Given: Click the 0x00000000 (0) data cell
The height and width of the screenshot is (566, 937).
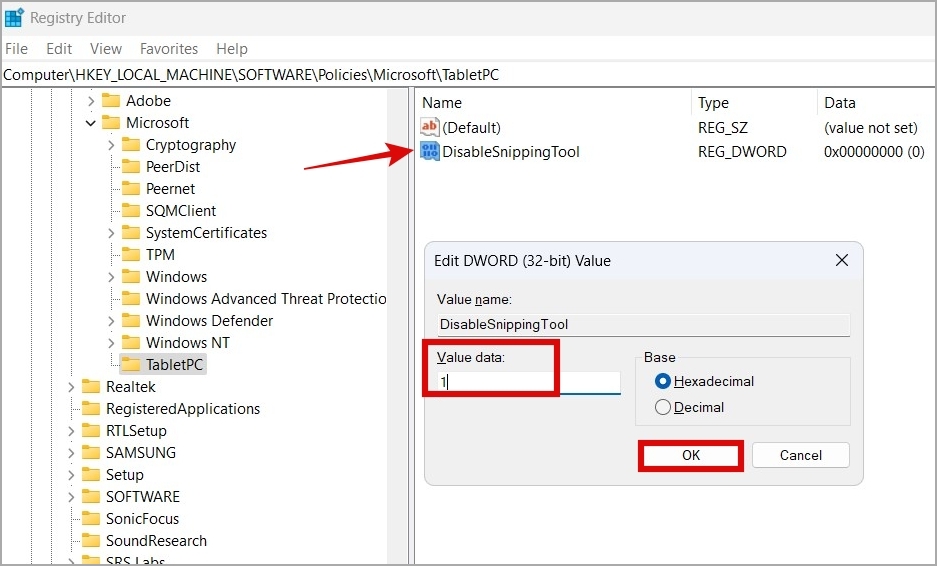Looking at the screenshot, I should coord(874,152).
